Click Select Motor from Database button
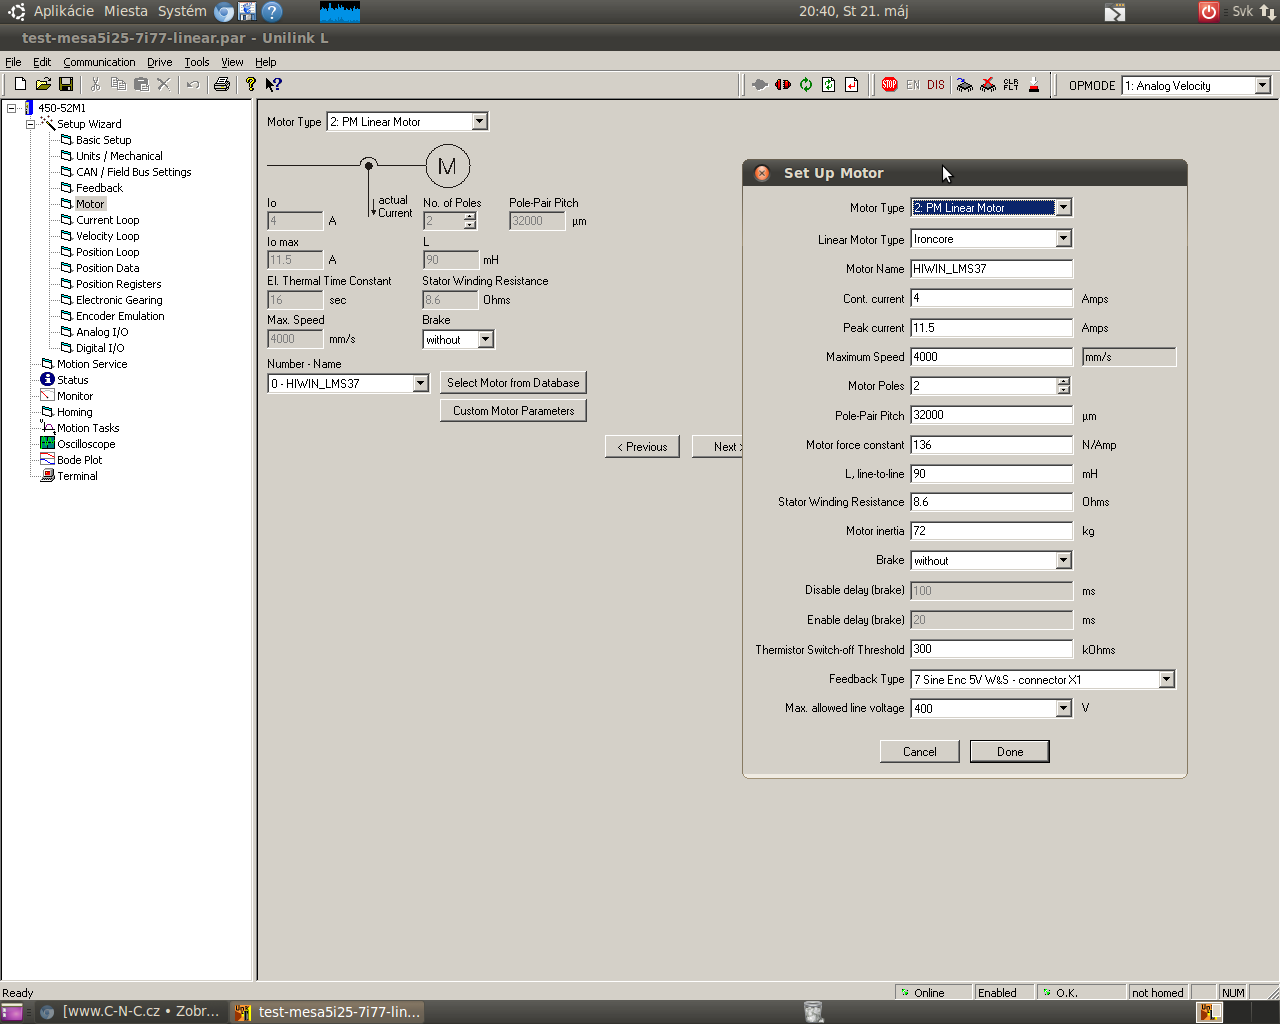Screen dimensions: 1280x1024 (513, 383)
